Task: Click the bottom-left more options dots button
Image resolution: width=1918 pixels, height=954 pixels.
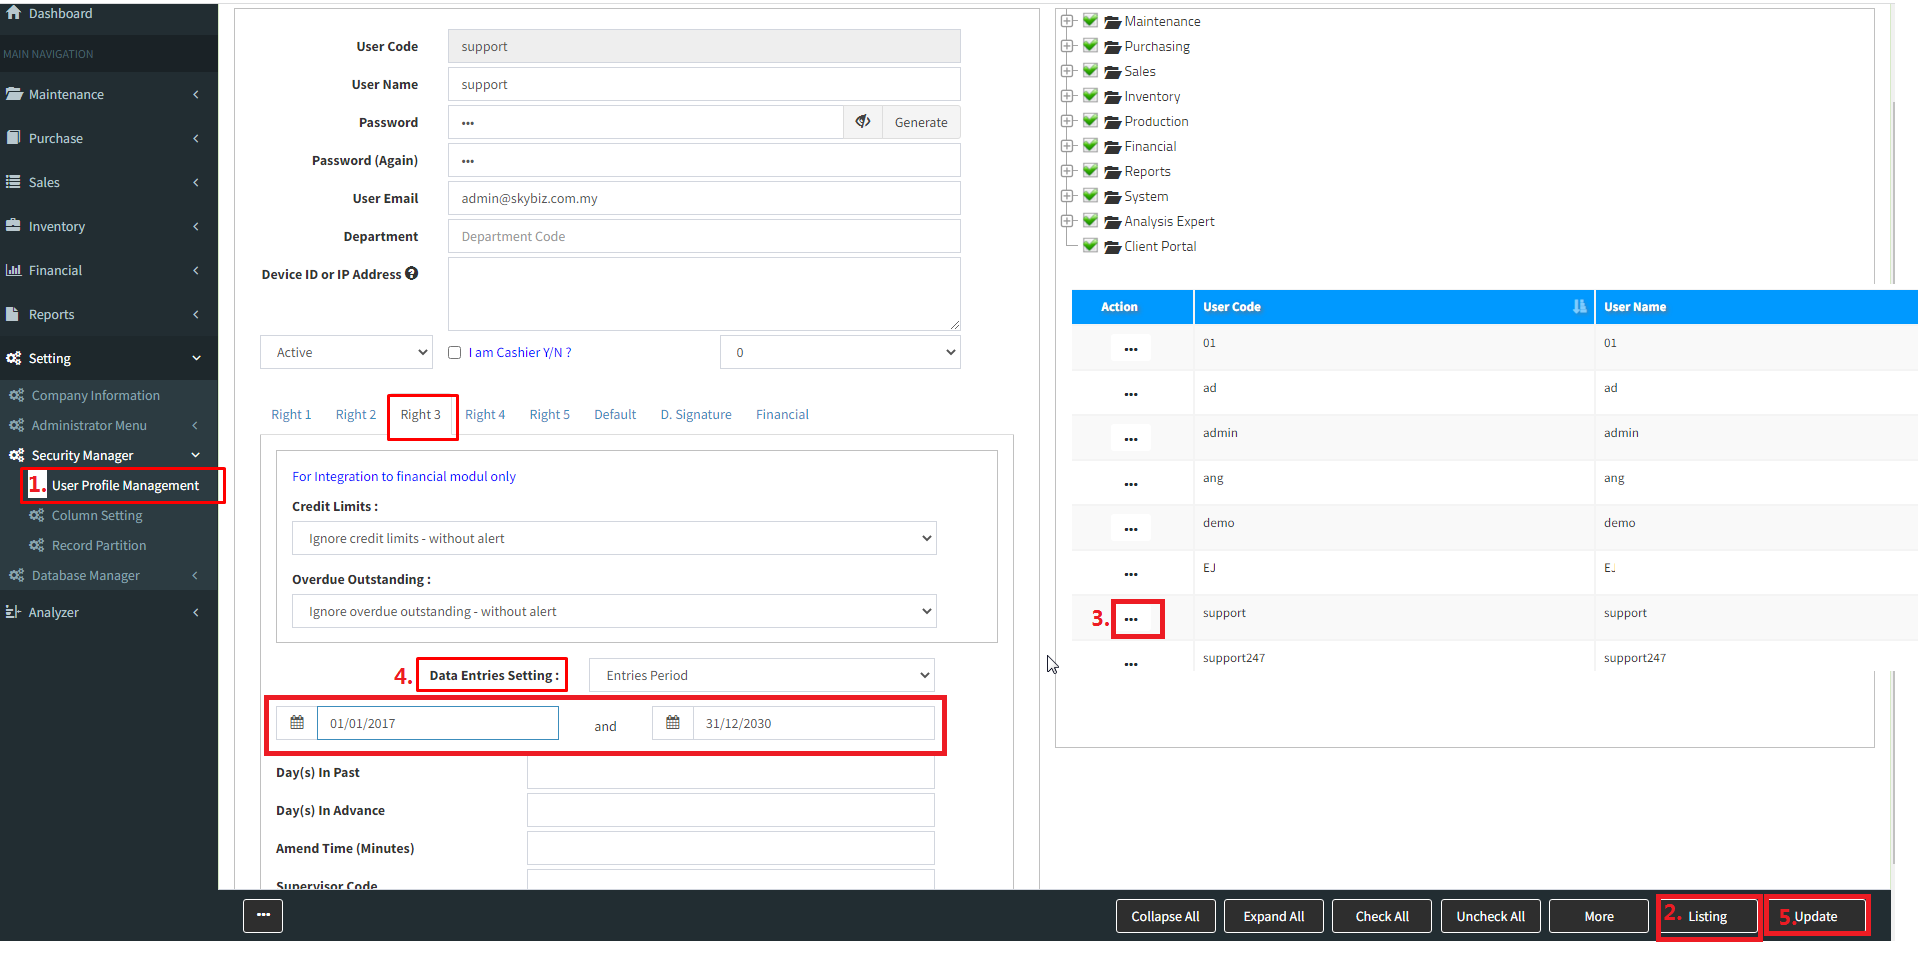Action: [x=263, y=915]
